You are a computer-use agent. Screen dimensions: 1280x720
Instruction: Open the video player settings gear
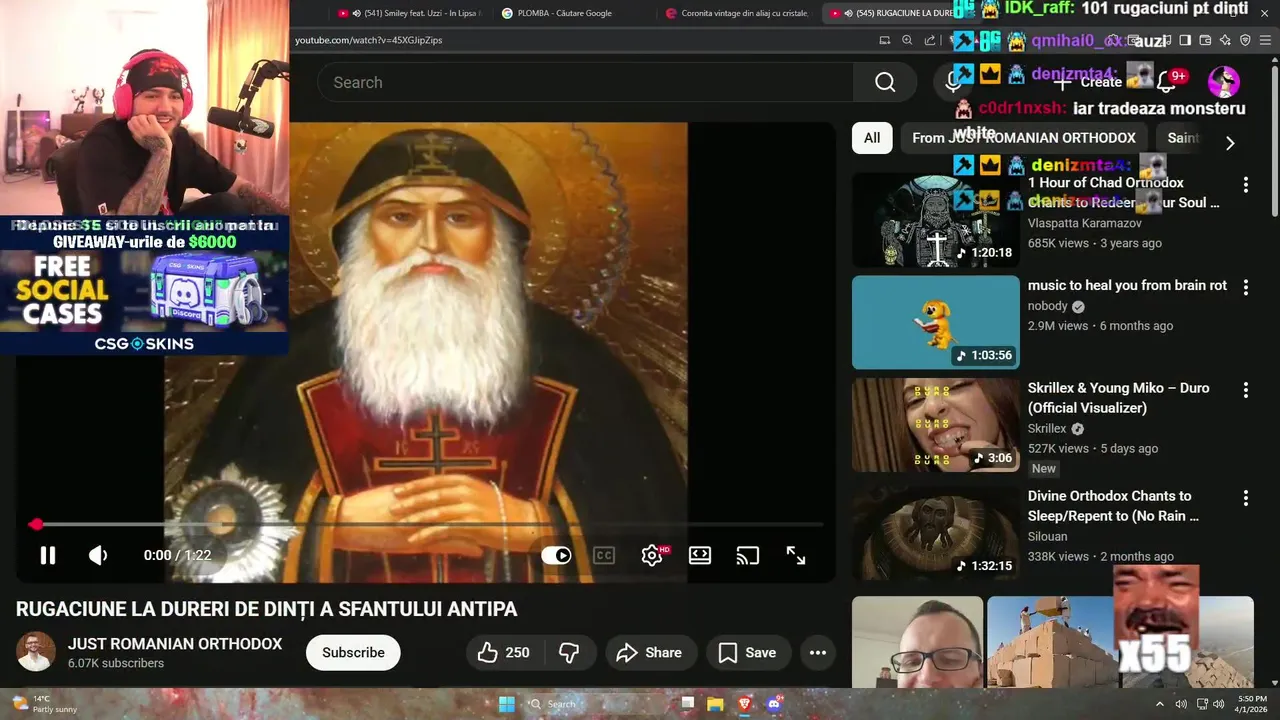[652, 555]
